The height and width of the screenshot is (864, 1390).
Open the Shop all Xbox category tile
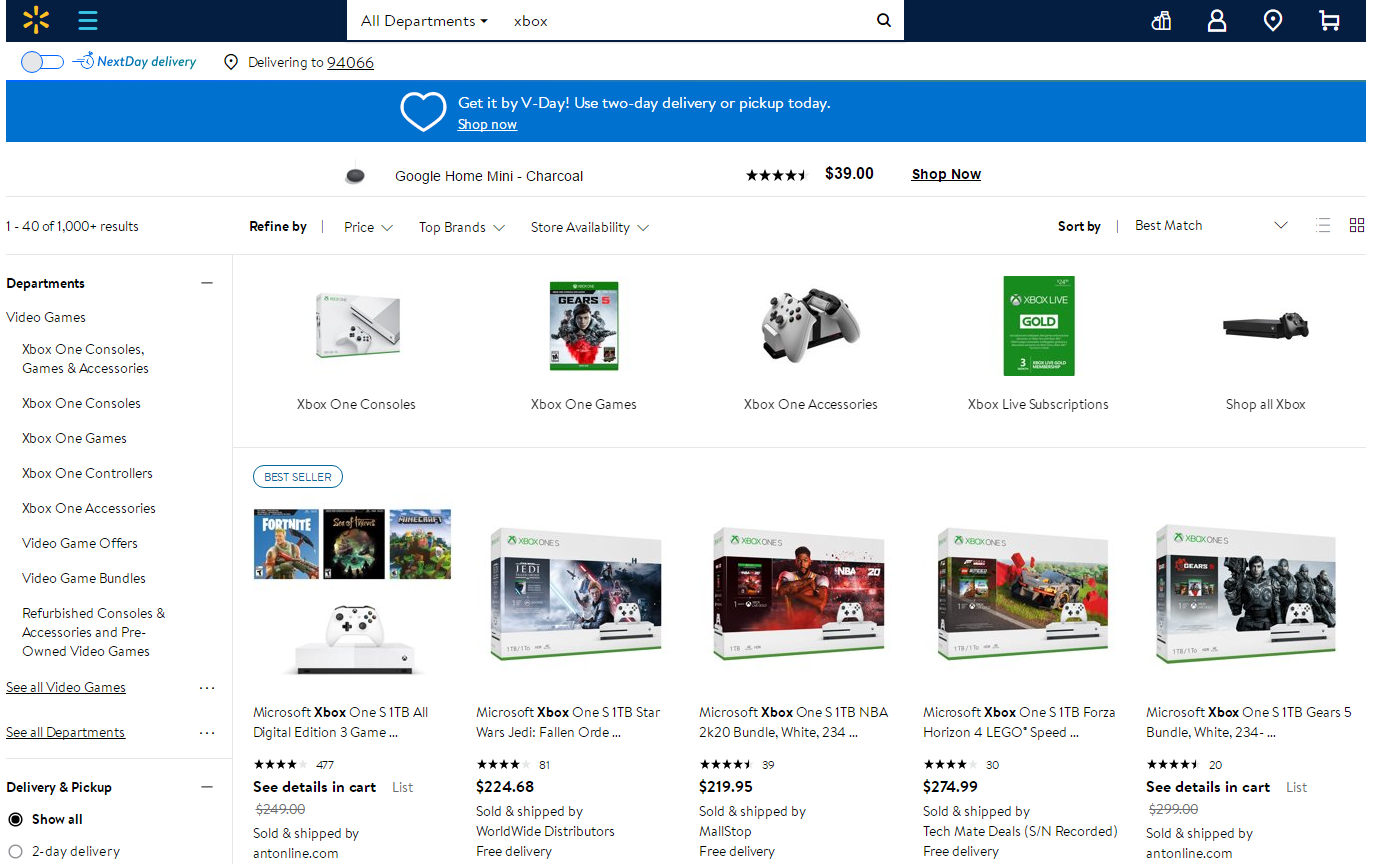point(1266,345)
